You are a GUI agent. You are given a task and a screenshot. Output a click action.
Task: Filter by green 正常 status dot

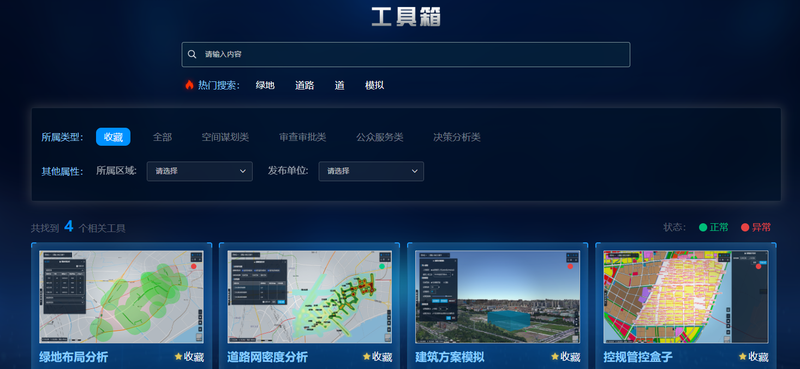pyautogui.click(x=703, y=228)
